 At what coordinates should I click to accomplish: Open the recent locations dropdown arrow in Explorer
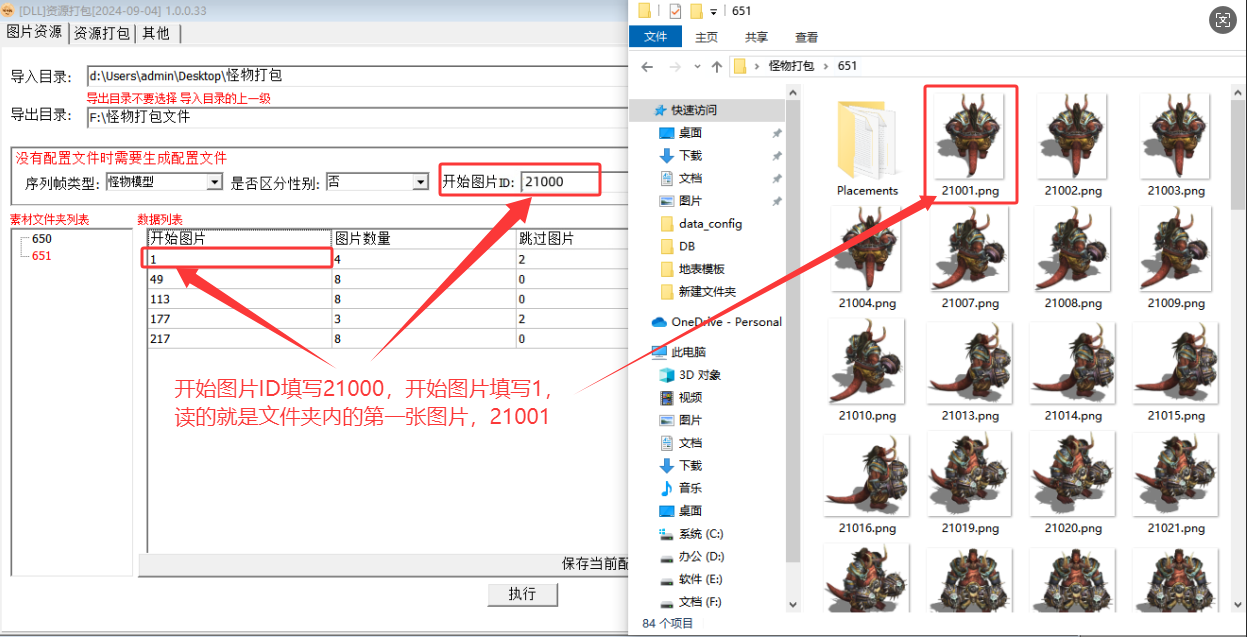(695, 67)
